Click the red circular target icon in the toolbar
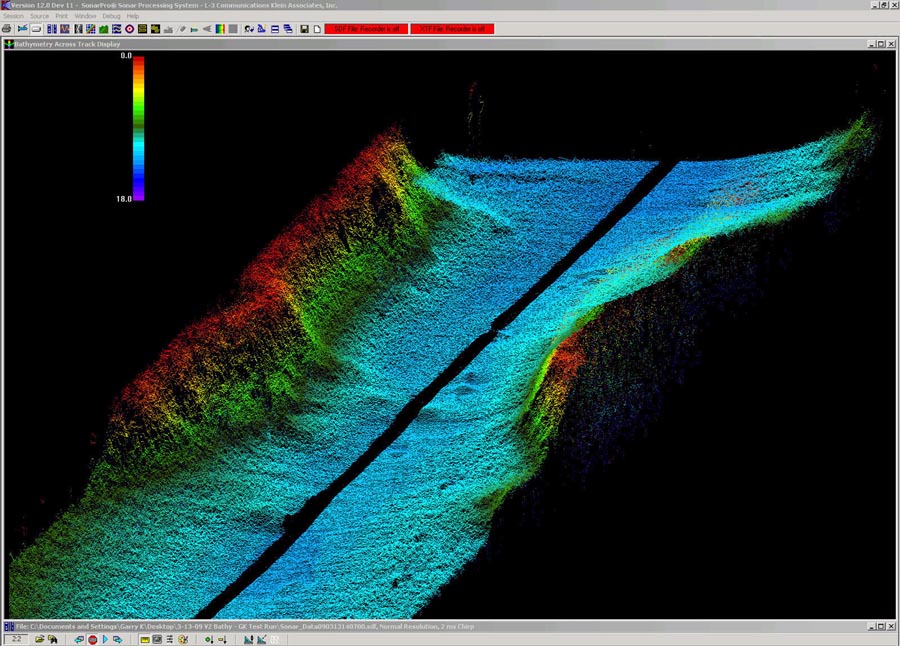 [129, 29]
